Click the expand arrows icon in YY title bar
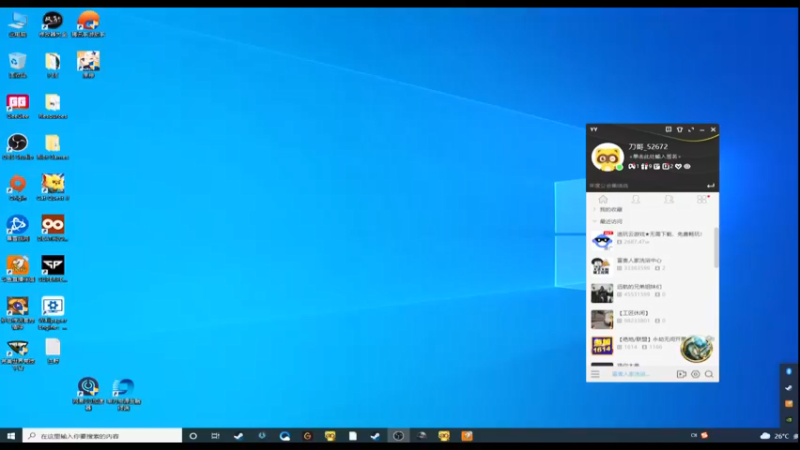The height and width of the screenshot is (450, 800). click(691, 130)
